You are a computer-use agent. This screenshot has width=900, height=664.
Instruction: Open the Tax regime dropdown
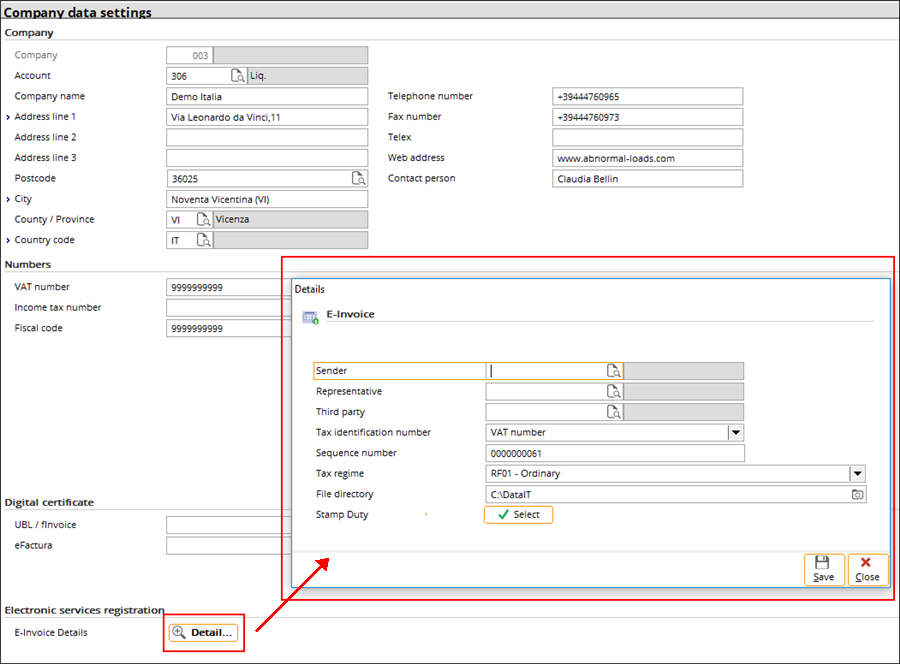pyautogui.click(x=857, y=474)
